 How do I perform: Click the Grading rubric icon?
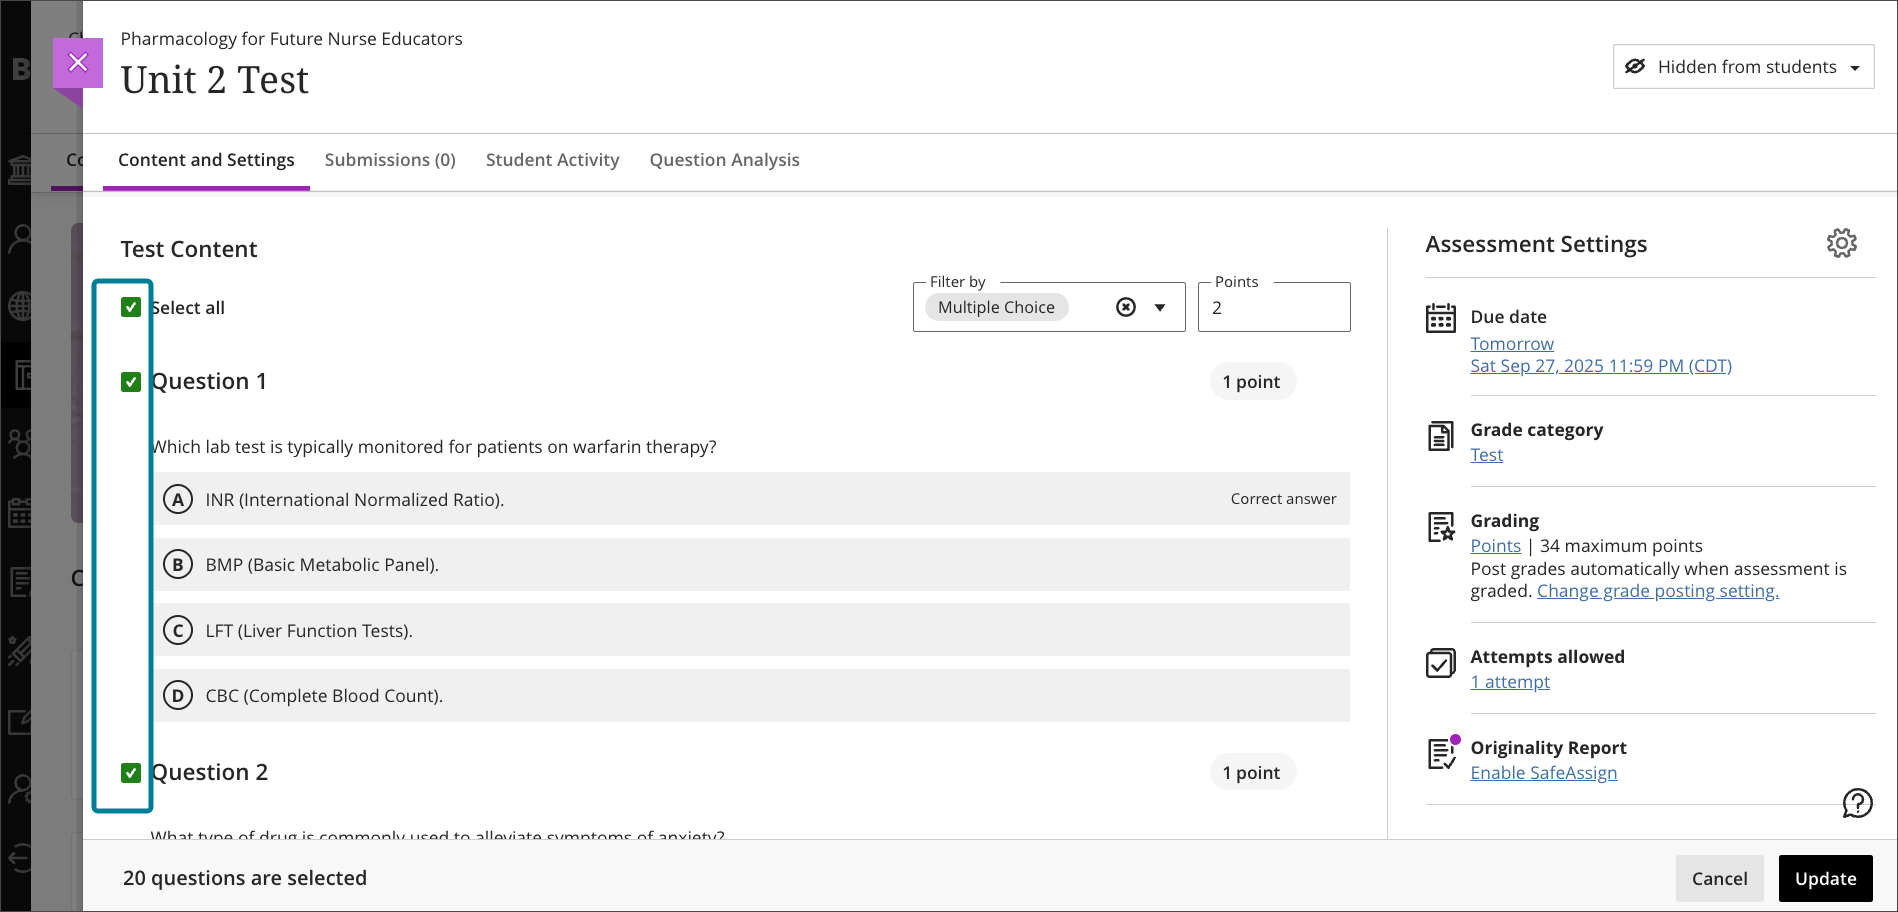pos(1440,527)
